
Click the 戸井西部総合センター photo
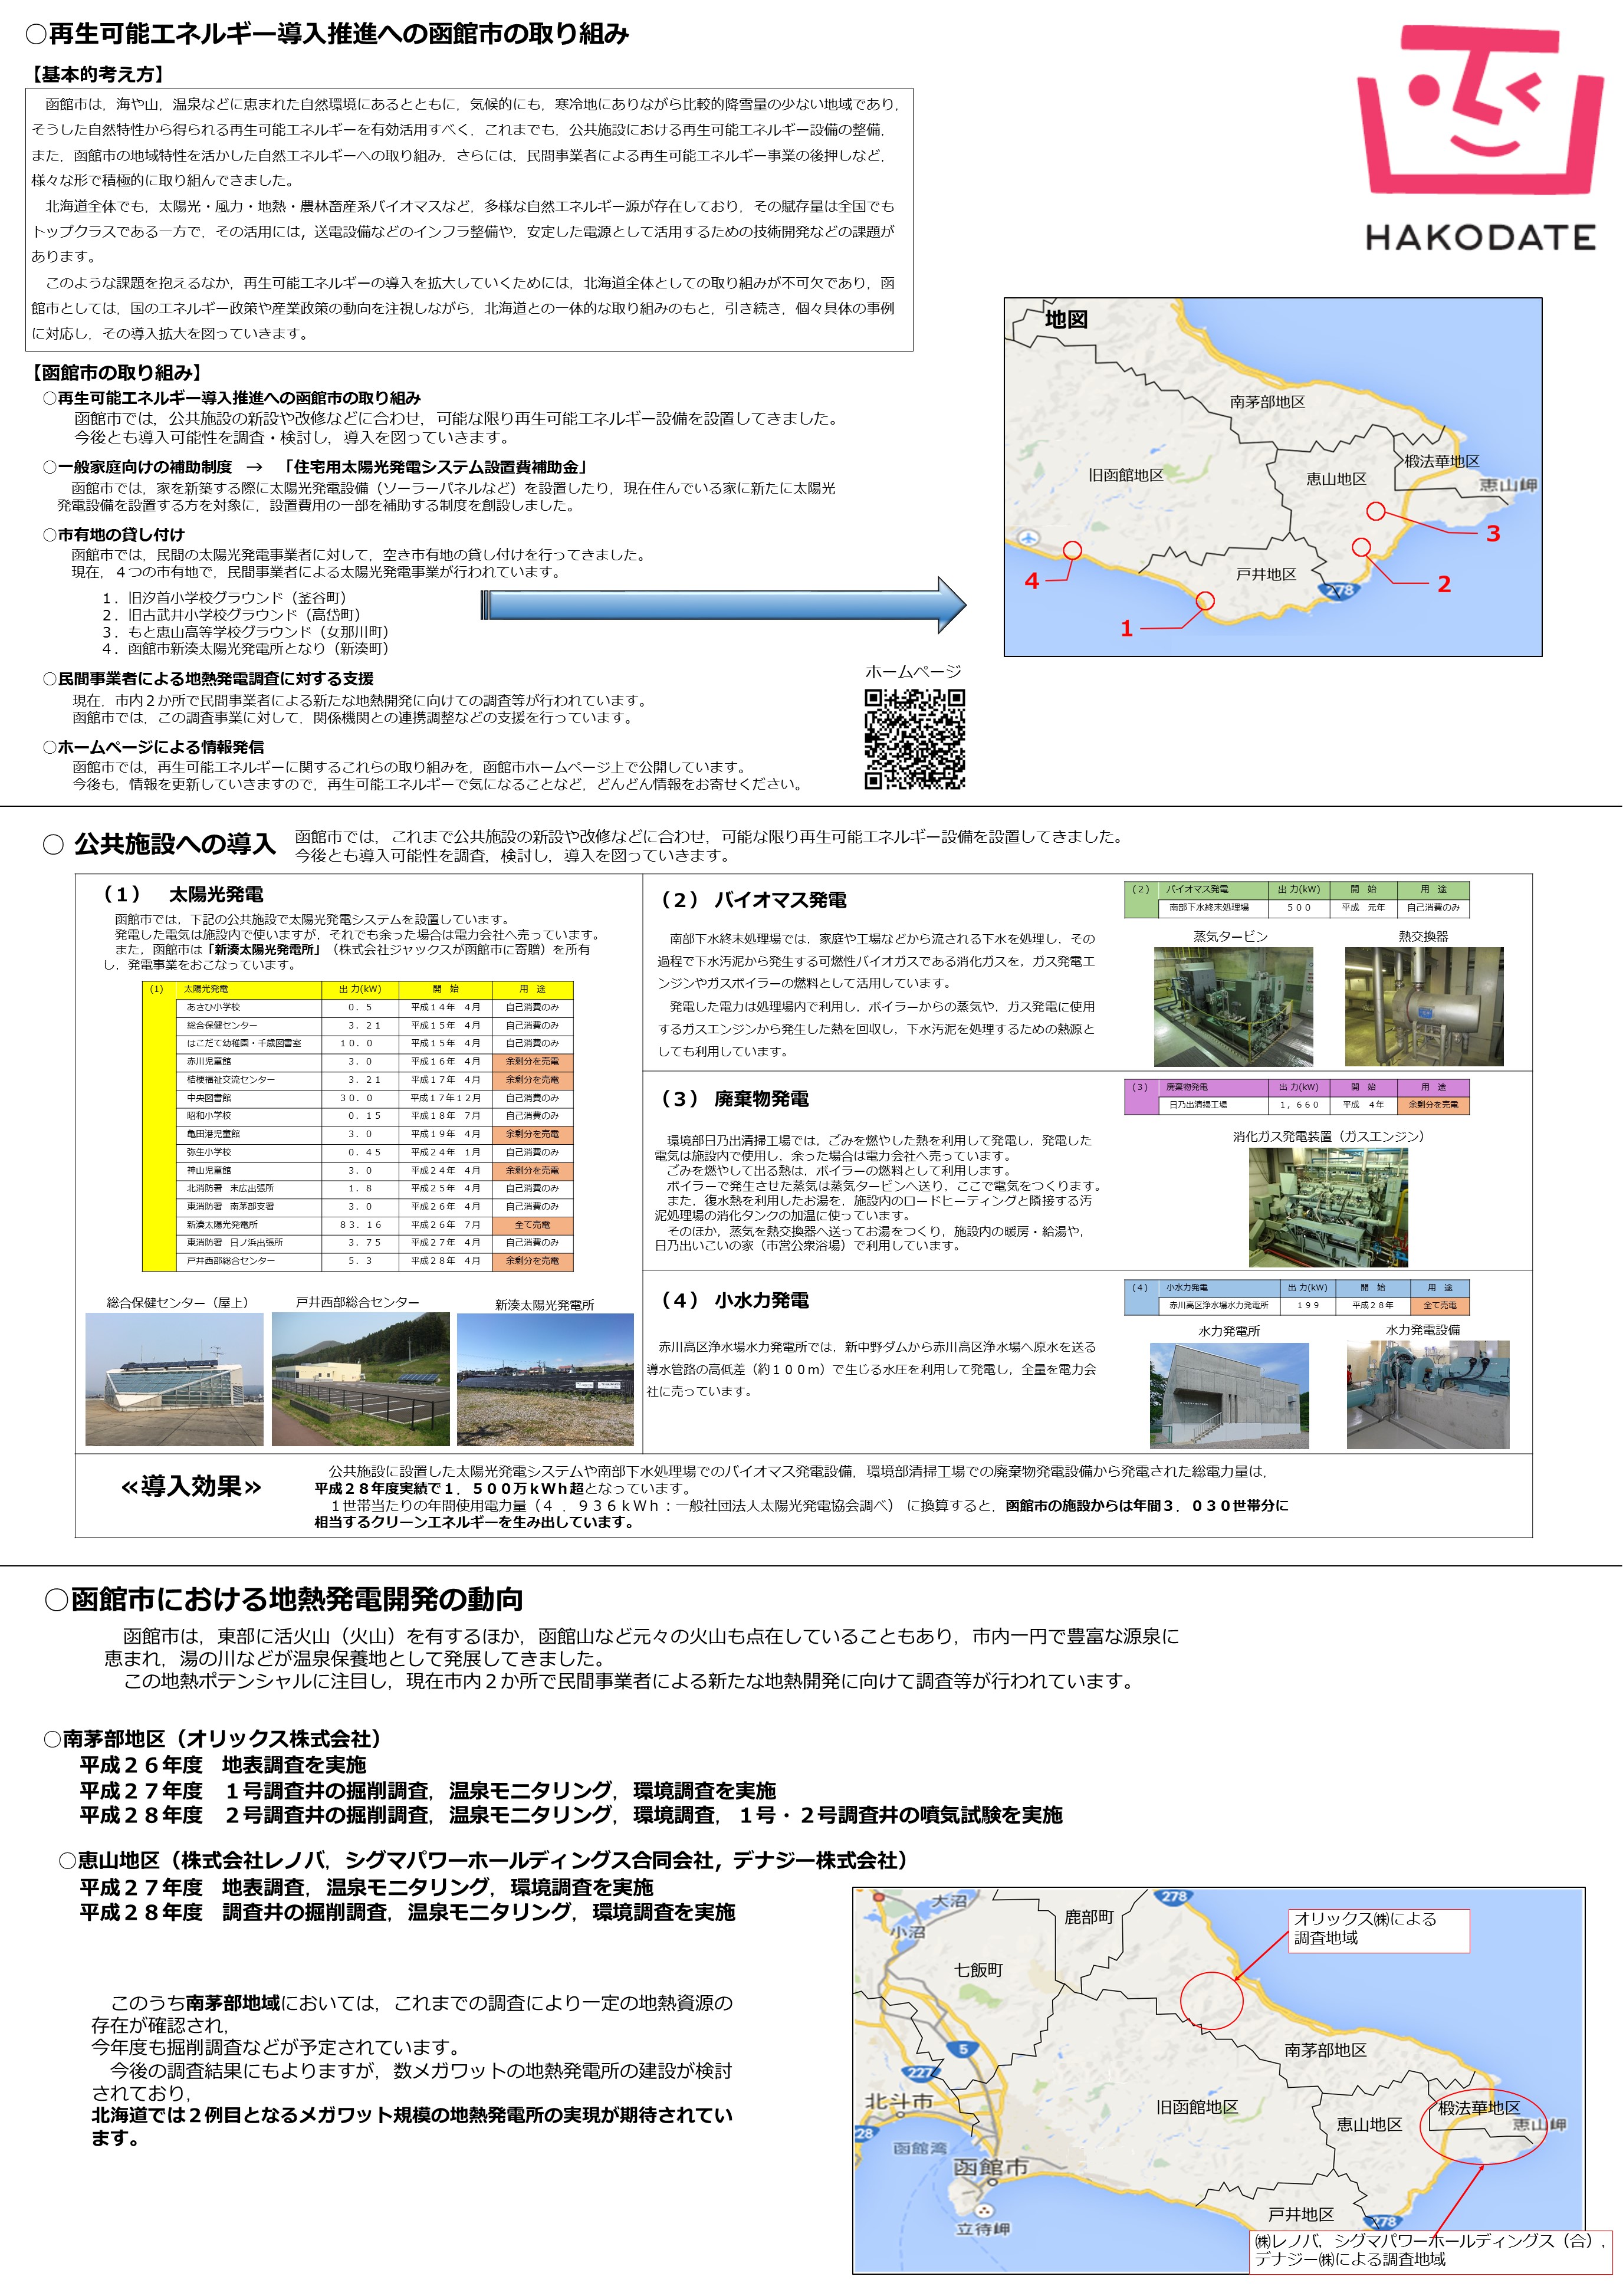click(x=360, y=1379)
